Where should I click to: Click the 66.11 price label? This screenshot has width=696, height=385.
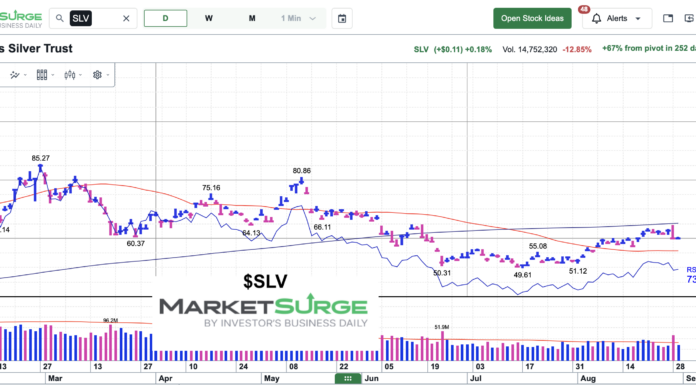(x=322, y=227)
